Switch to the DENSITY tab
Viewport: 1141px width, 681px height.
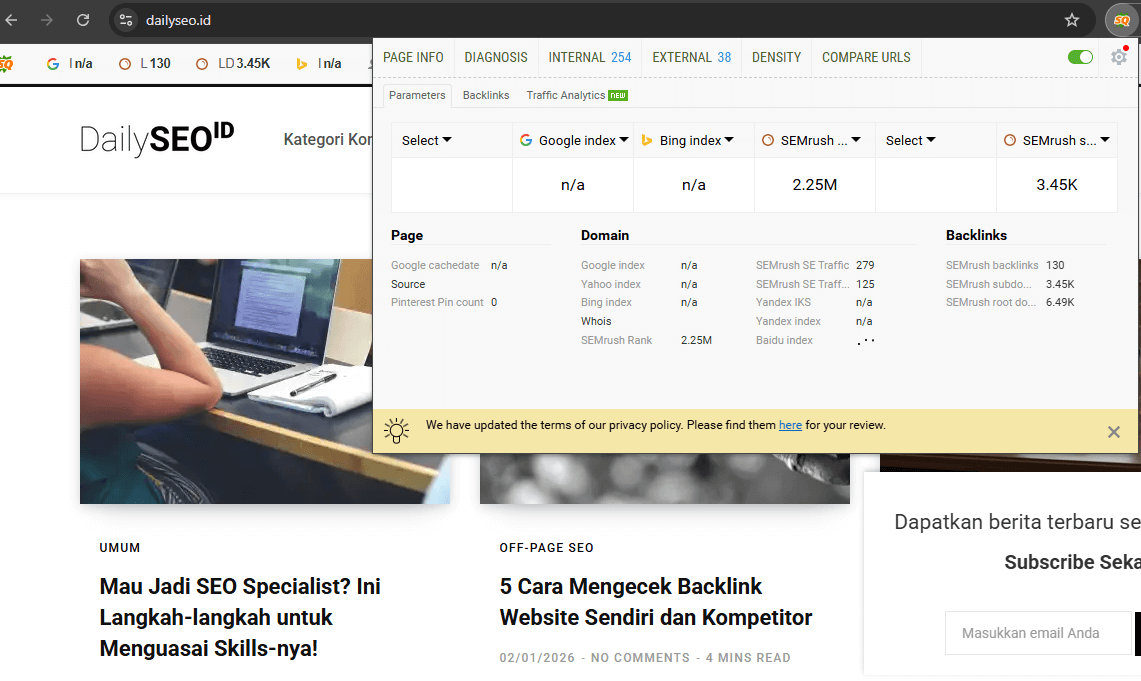pos(776,57)
